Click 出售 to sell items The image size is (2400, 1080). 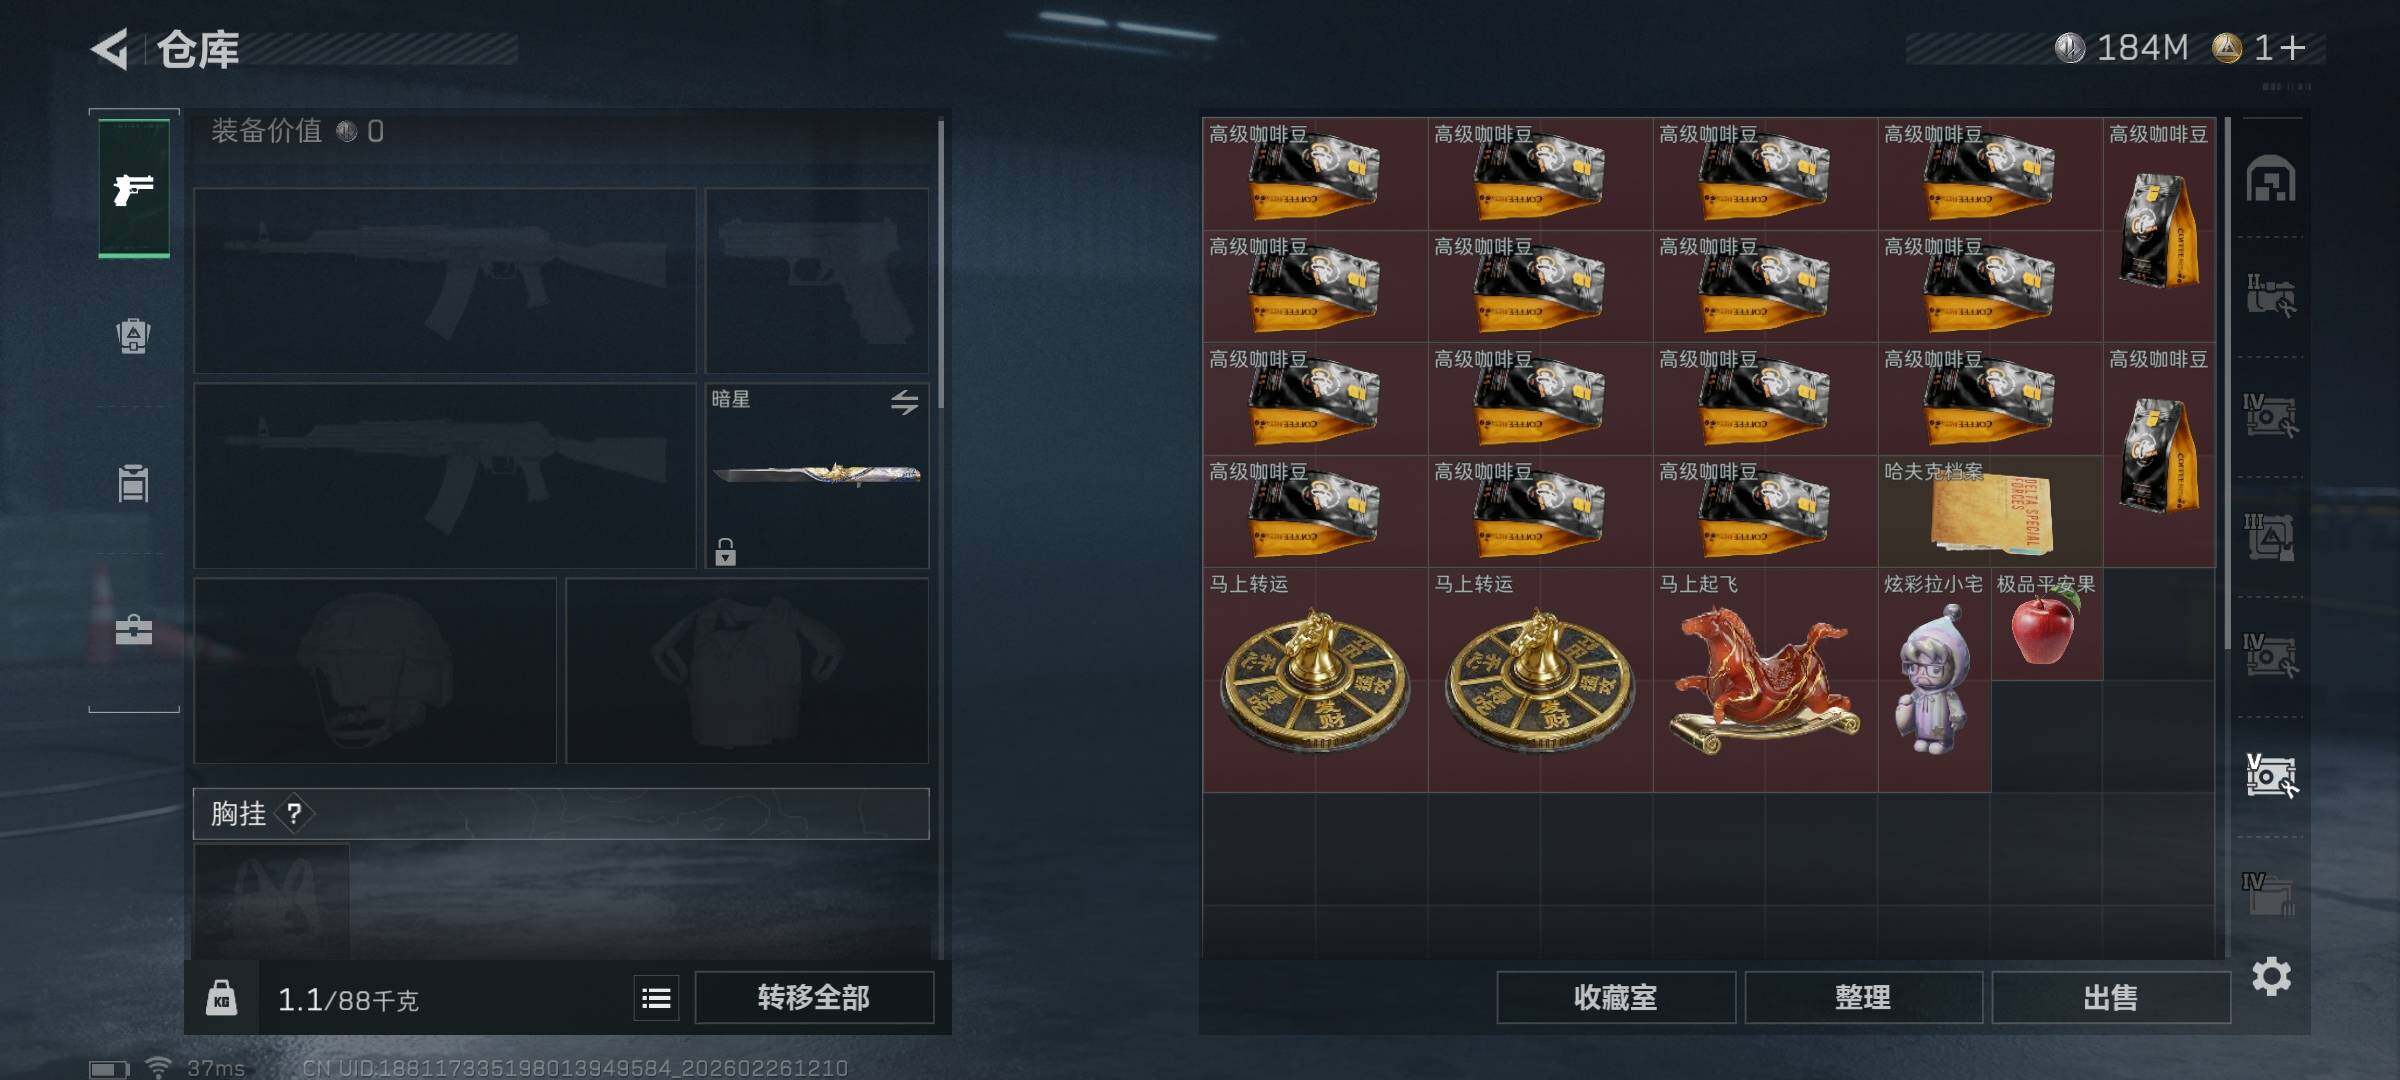[x=2111, y=997]
